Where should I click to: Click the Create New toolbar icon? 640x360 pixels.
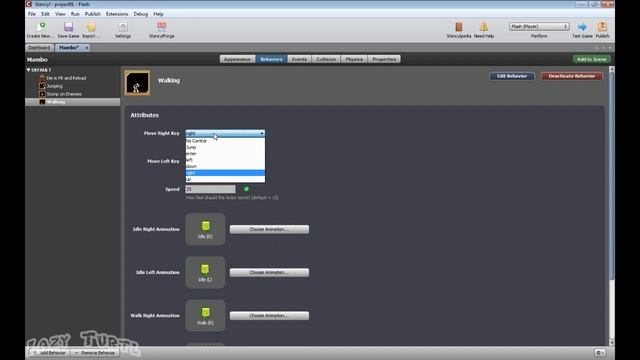pos(41,27)
